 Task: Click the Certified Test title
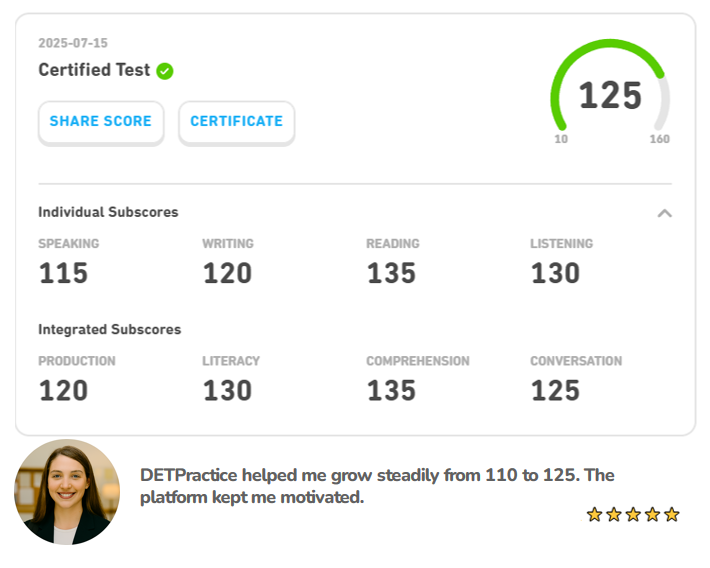[x=94, y=70]
